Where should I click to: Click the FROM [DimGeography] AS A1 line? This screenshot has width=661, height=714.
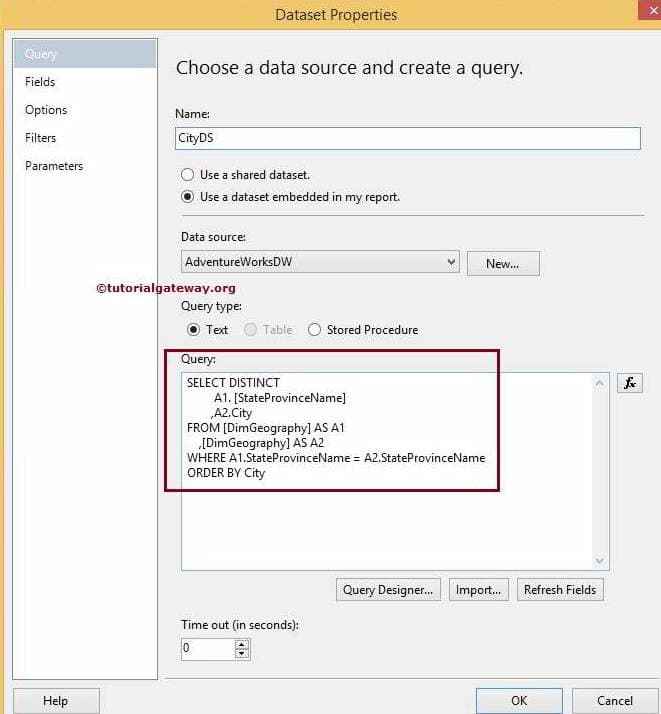(x=266, y=428)
